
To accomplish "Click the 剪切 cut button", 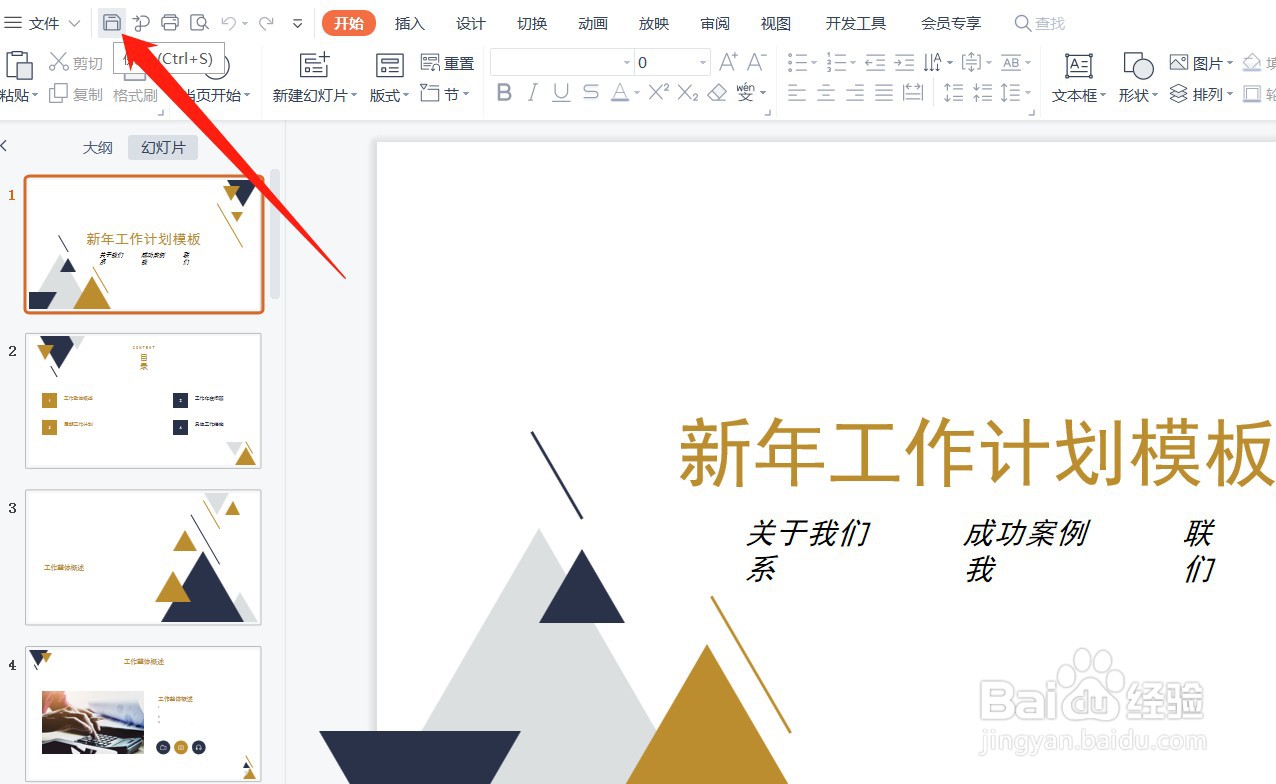I will coord(77,63).
